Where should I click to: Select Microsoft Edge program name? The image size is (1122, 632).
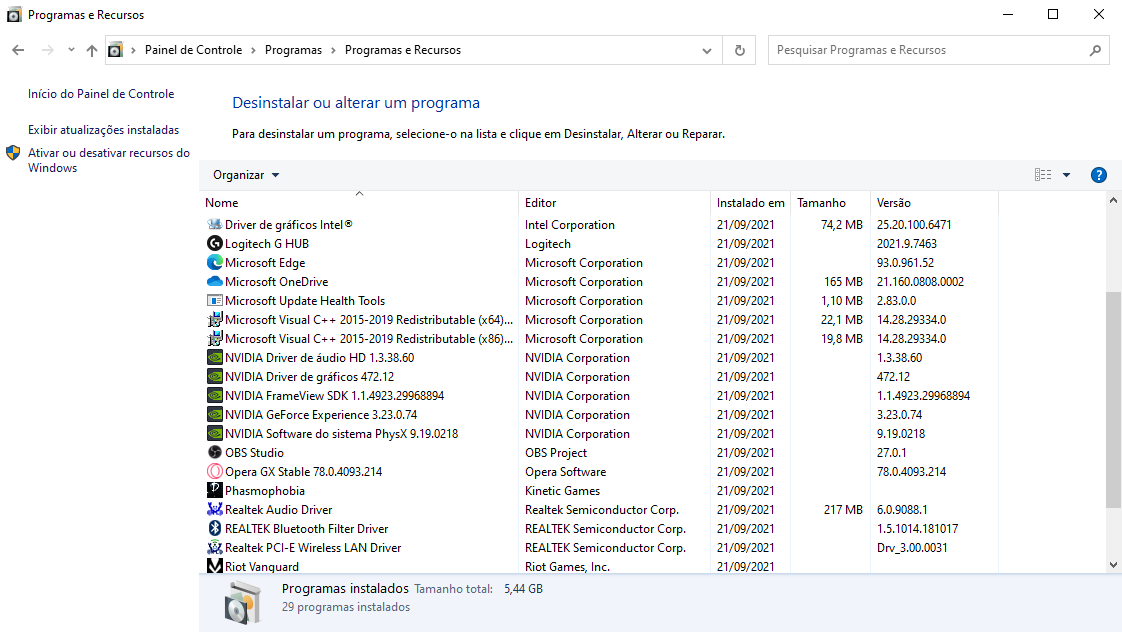point(265,263)
